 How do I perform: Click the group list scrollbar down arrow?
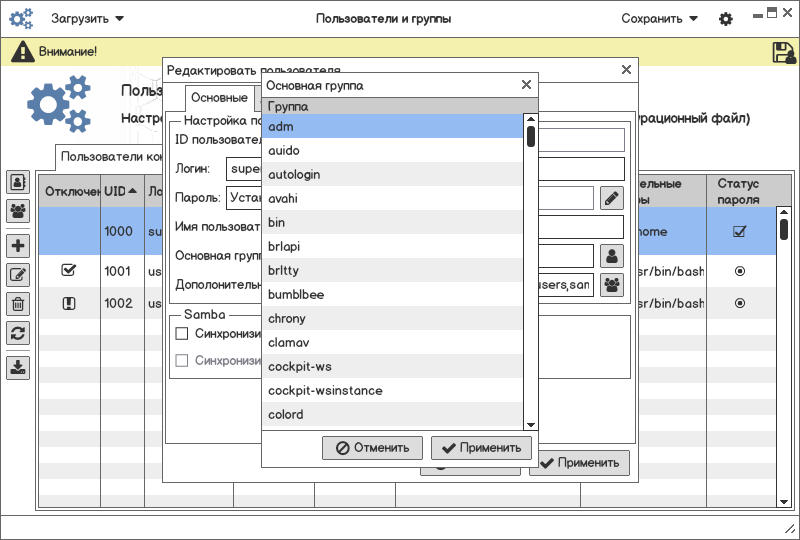pyautogui.click(x=531, y=425)
